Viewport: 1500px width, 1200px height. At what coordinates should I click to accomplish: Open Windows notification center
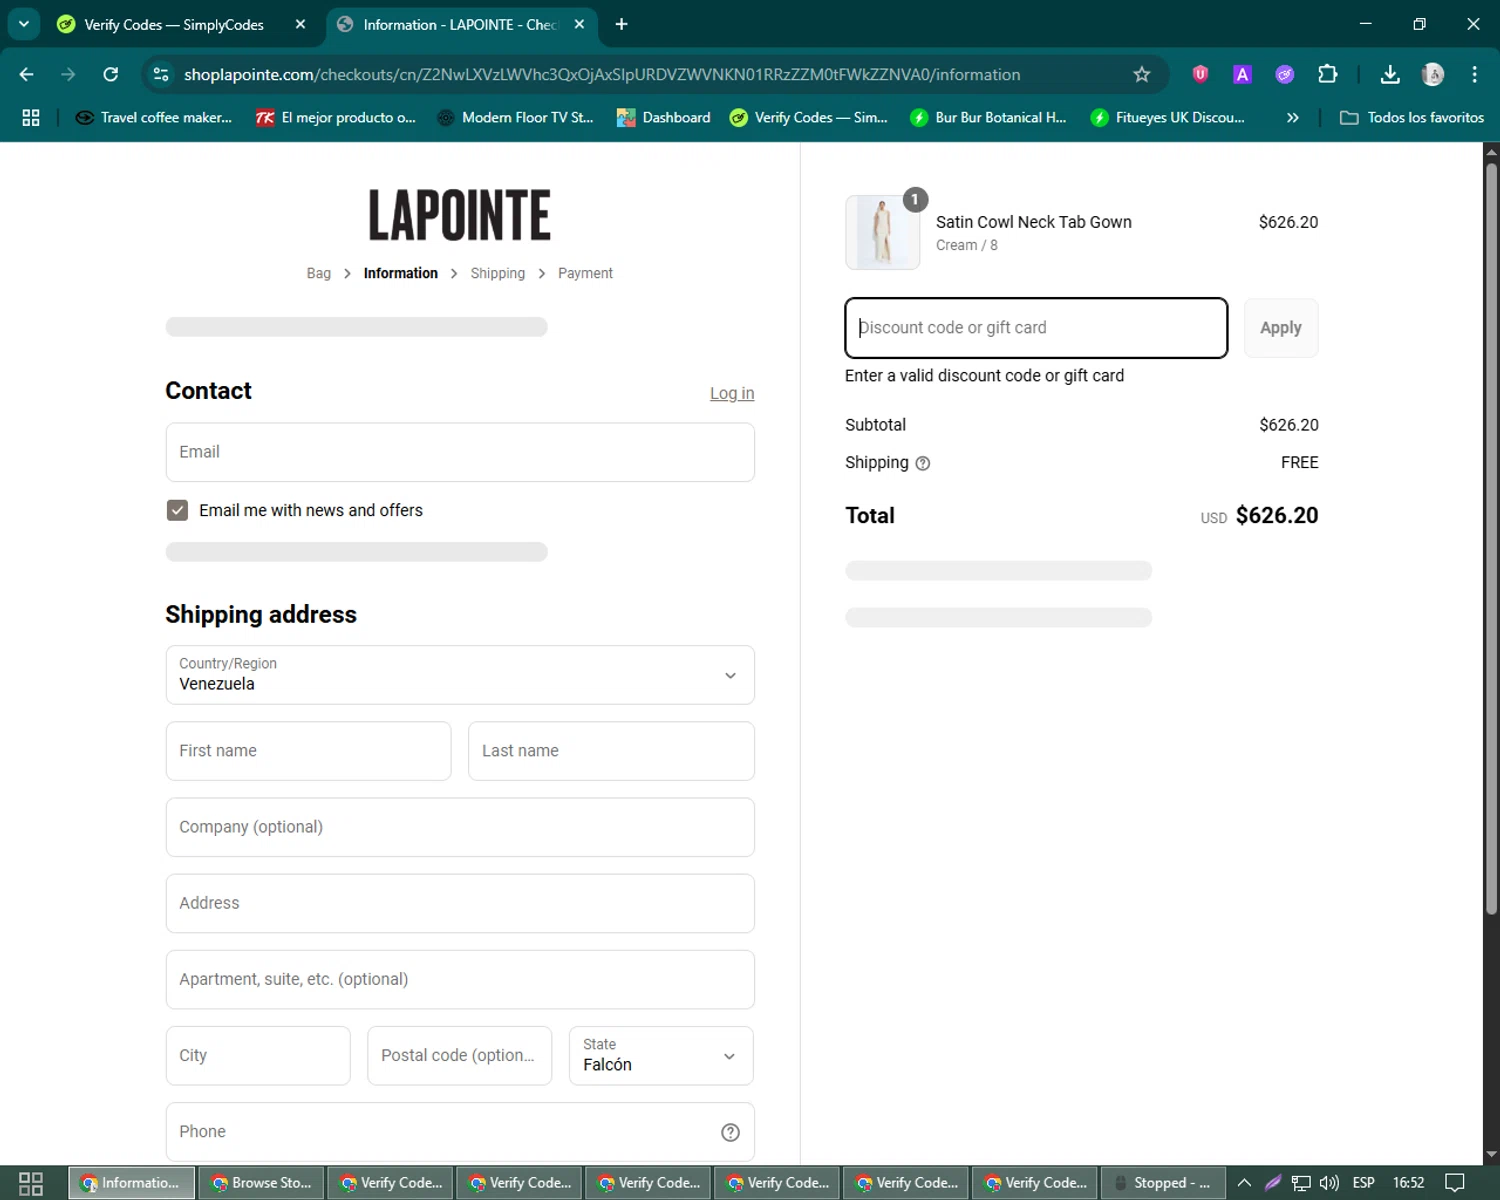[x=1455, y=1183]
